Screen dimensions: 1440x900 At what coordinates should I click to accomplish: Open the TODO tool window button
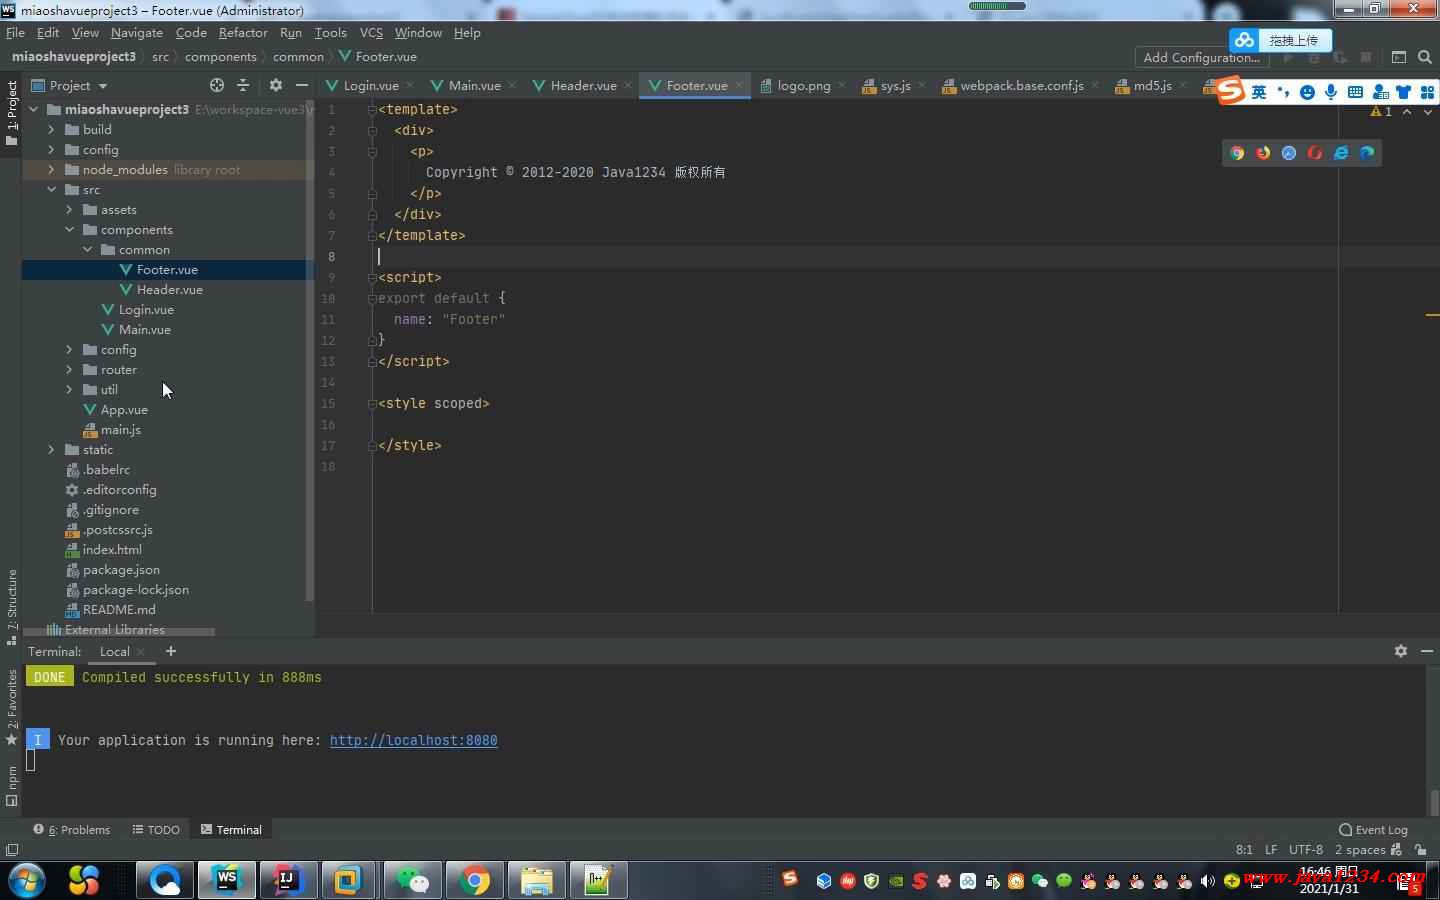point(156,830)
